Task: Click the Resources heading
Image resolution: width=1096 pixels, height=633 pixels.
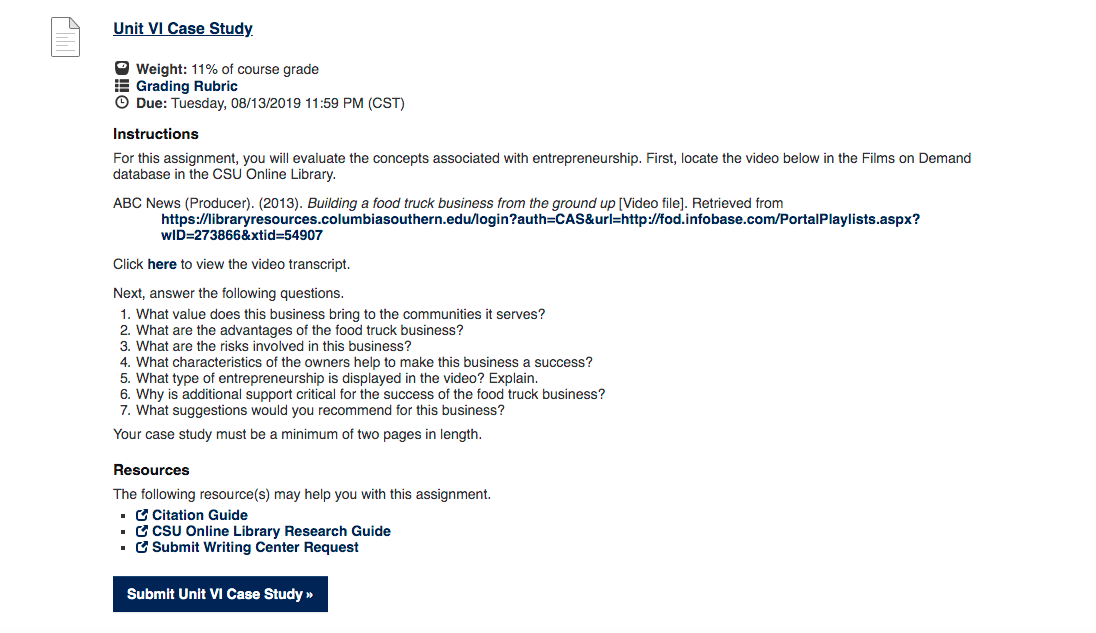Action: tap(151, 470)
